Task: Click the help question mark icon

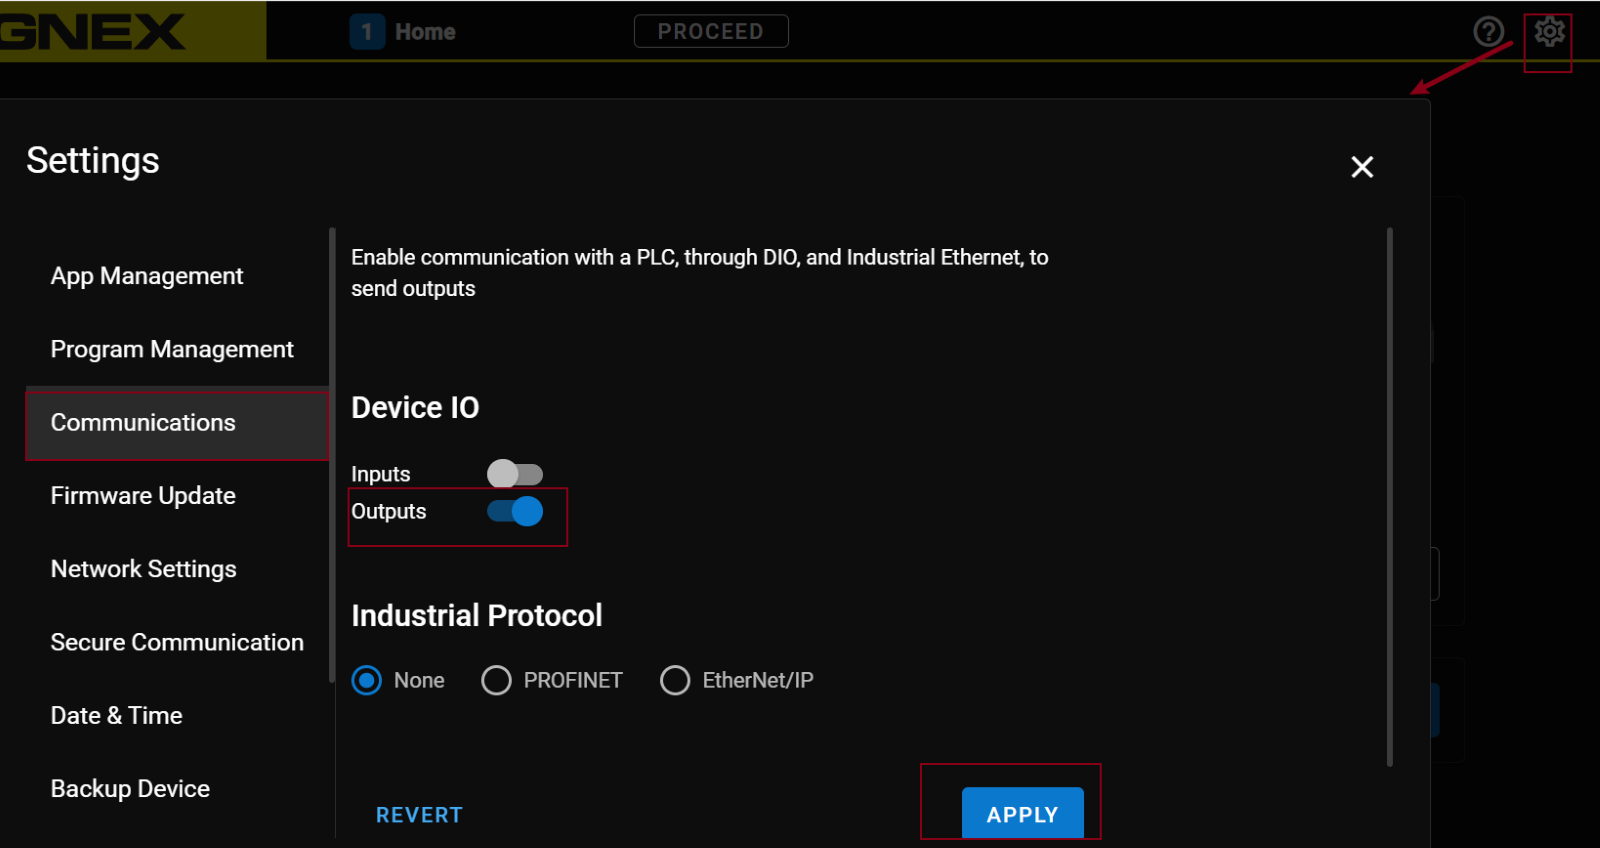Action: pyautogui.click(x=1488, y=32)
